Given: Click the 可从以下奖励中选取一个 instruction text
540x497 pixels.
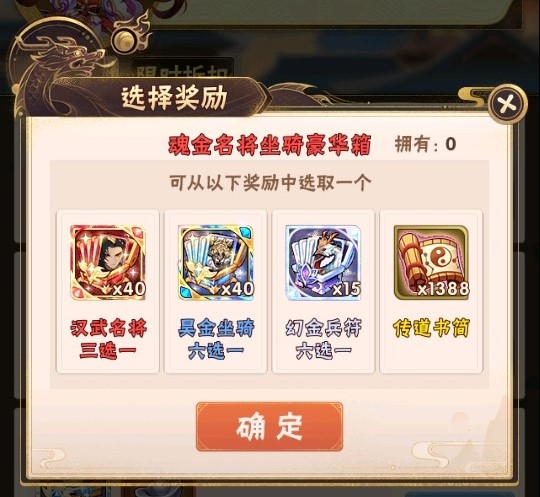Looking at the screenshot, I should [x=270, y=182].
